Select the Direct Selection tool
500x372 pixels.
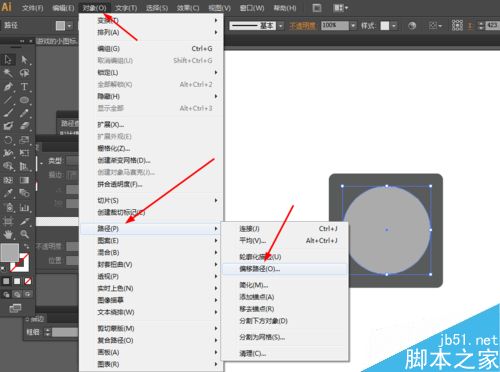click(24, 60)
